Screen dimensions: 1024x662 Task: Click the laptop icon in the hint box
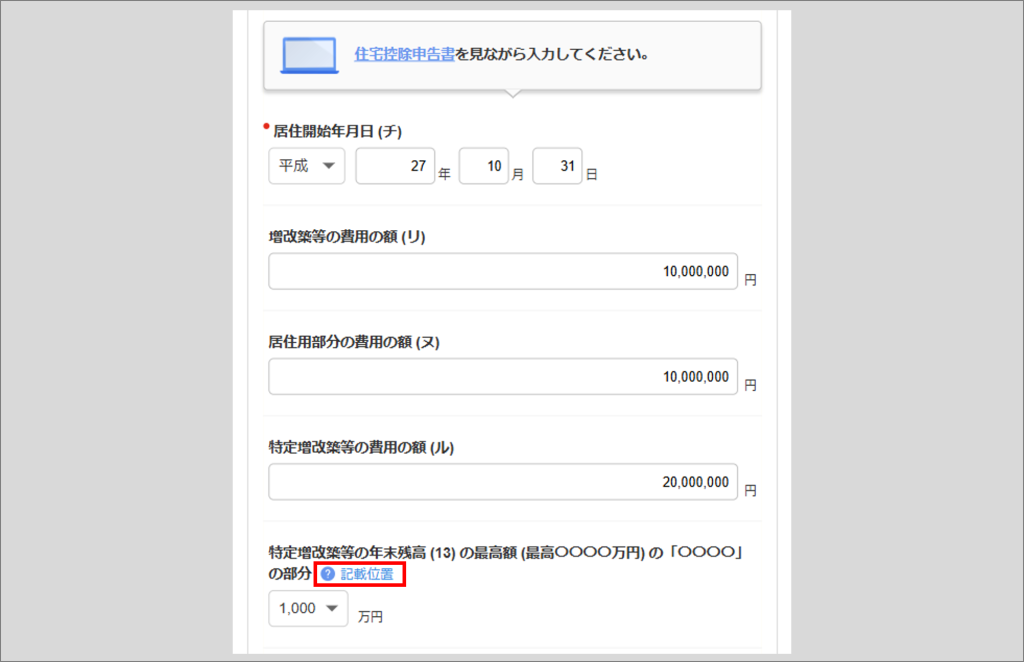pyautogui.click(x=310, y=55)
